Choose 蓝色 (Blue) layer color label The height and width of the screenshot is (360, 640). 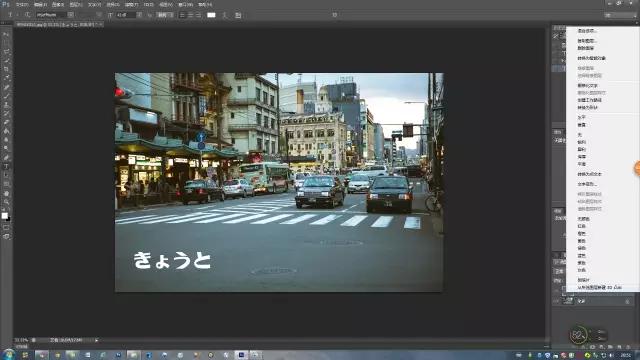click(582, 256)
